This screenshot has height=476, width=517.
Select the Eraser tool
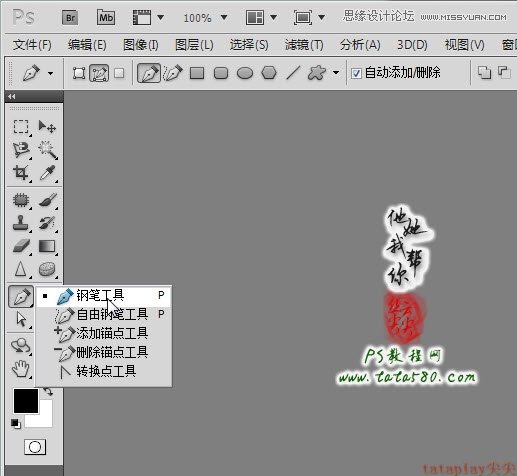[x=21, y=246]
